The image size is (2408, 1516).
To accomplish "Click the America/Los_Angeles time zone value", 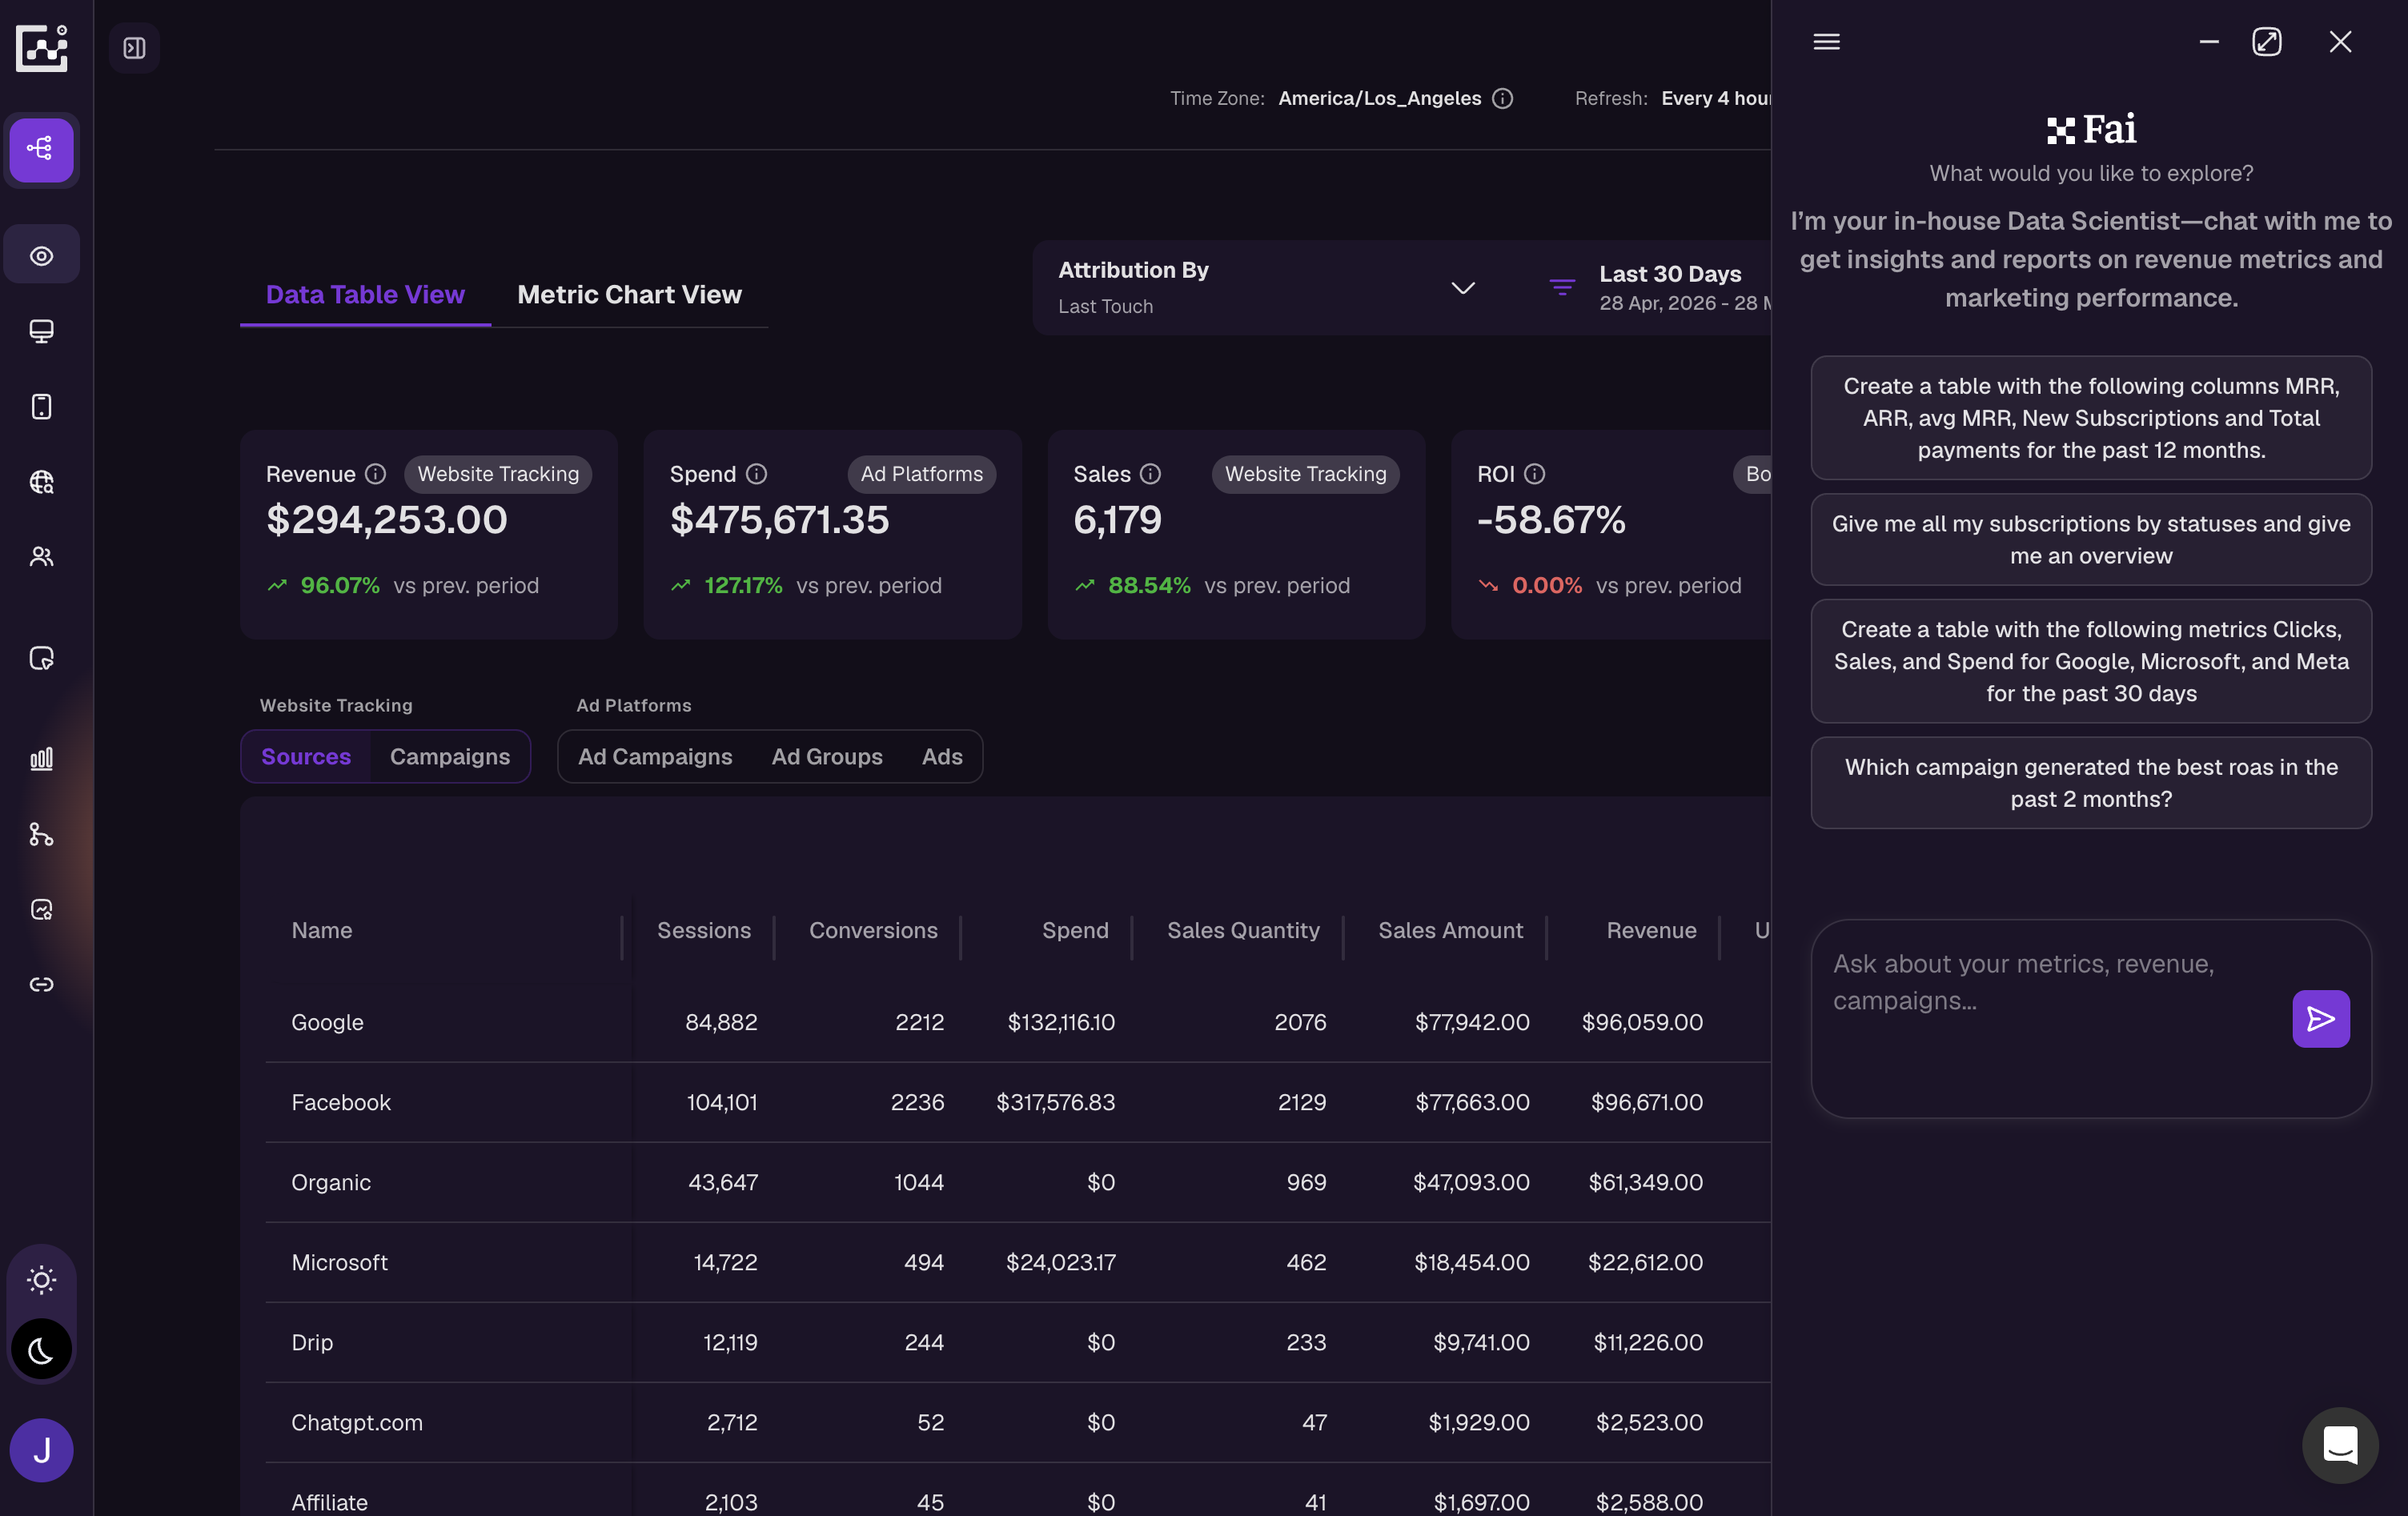I will 1379,98.
